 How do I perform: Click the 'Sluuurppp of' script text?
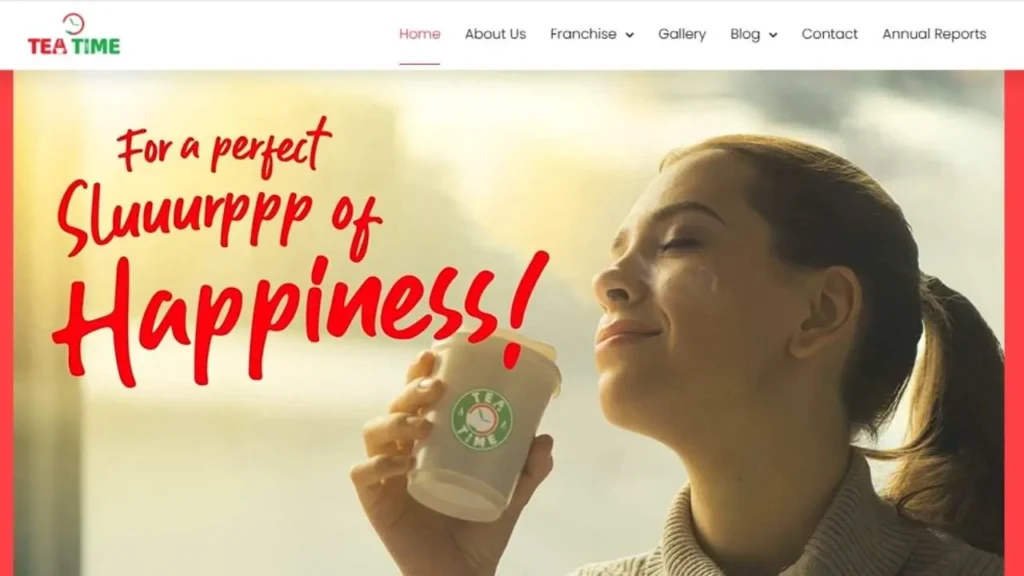pos(219,219)
